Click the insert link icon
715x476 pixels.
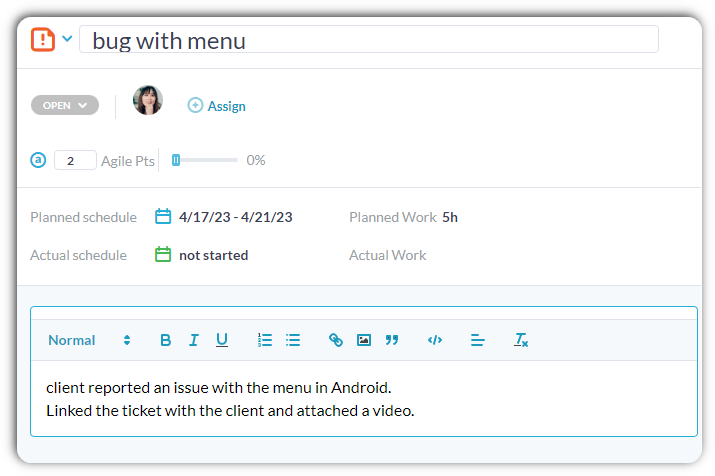[x=336, y=340]
